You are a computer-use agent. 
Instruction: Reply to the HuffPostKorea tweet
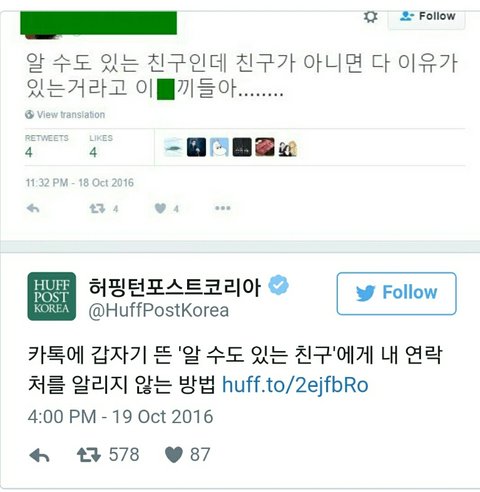tap(39, 455)
